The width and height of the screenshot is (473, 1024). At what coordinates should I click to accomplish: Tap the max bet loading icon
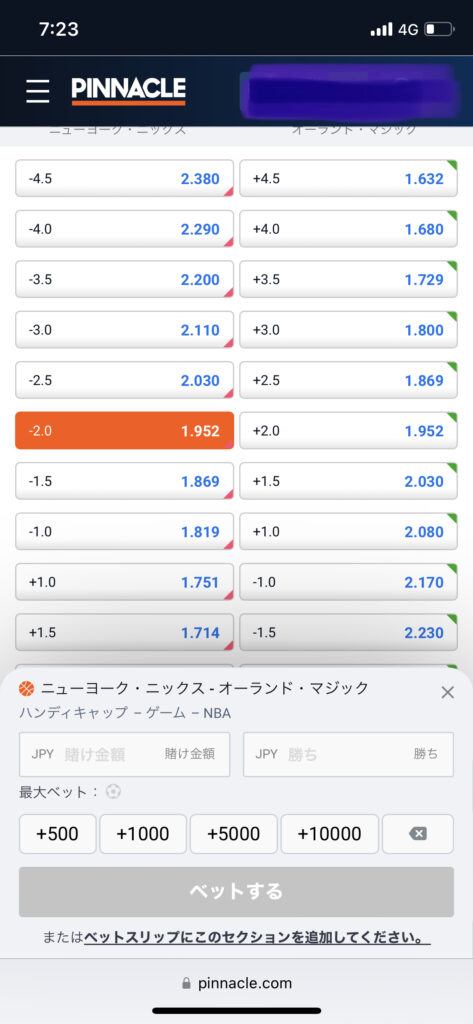[x=114, y=792]
